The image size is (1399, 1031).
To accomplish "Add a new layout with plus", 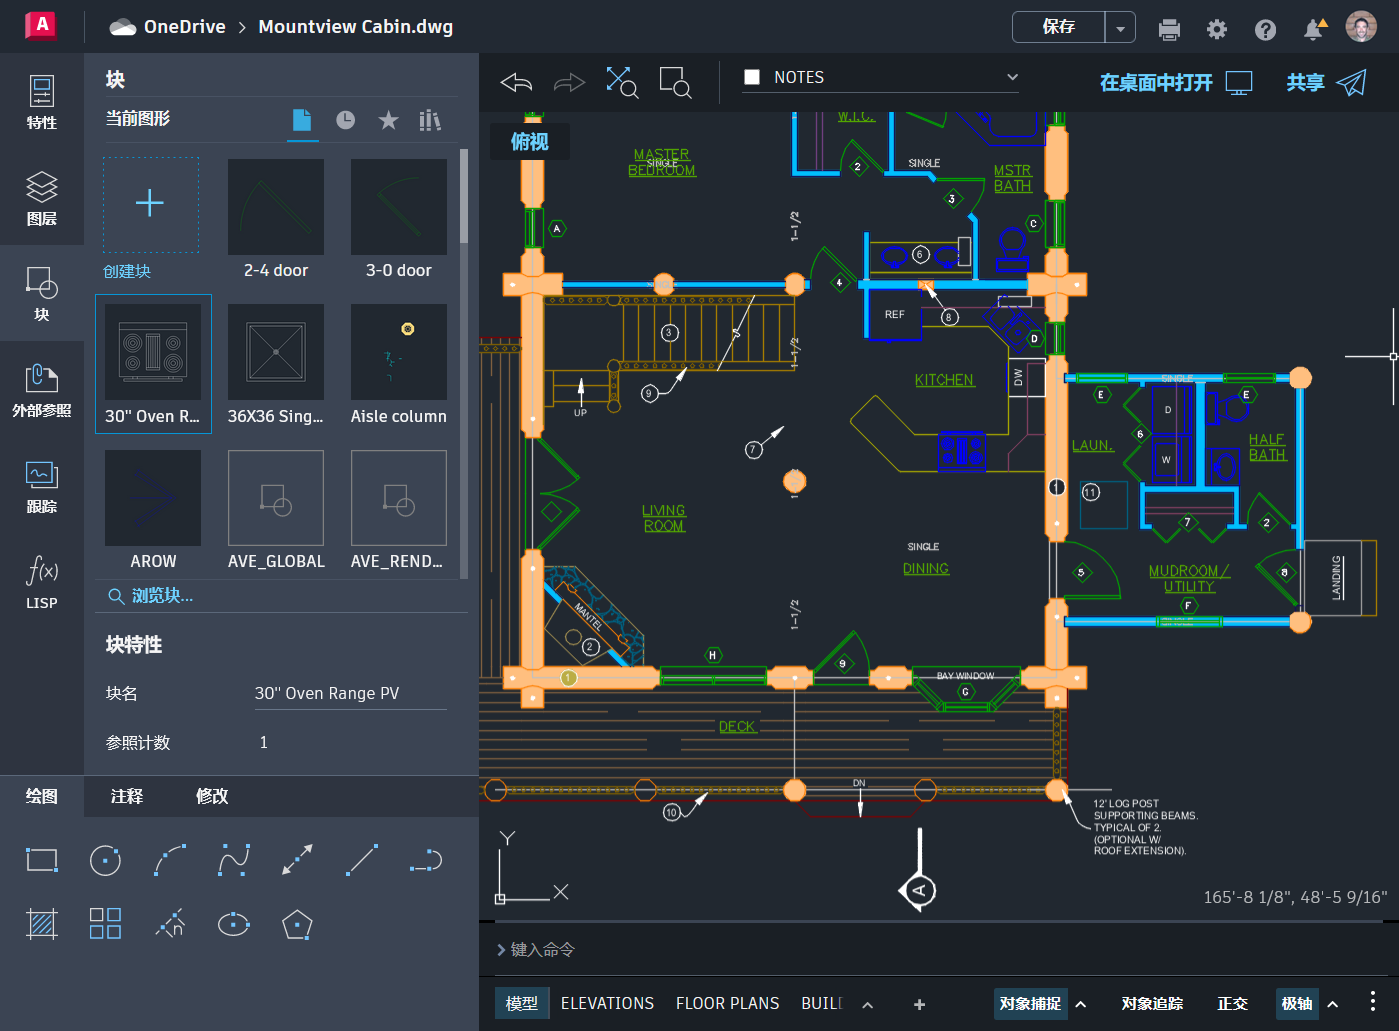I will (920, 1005).
